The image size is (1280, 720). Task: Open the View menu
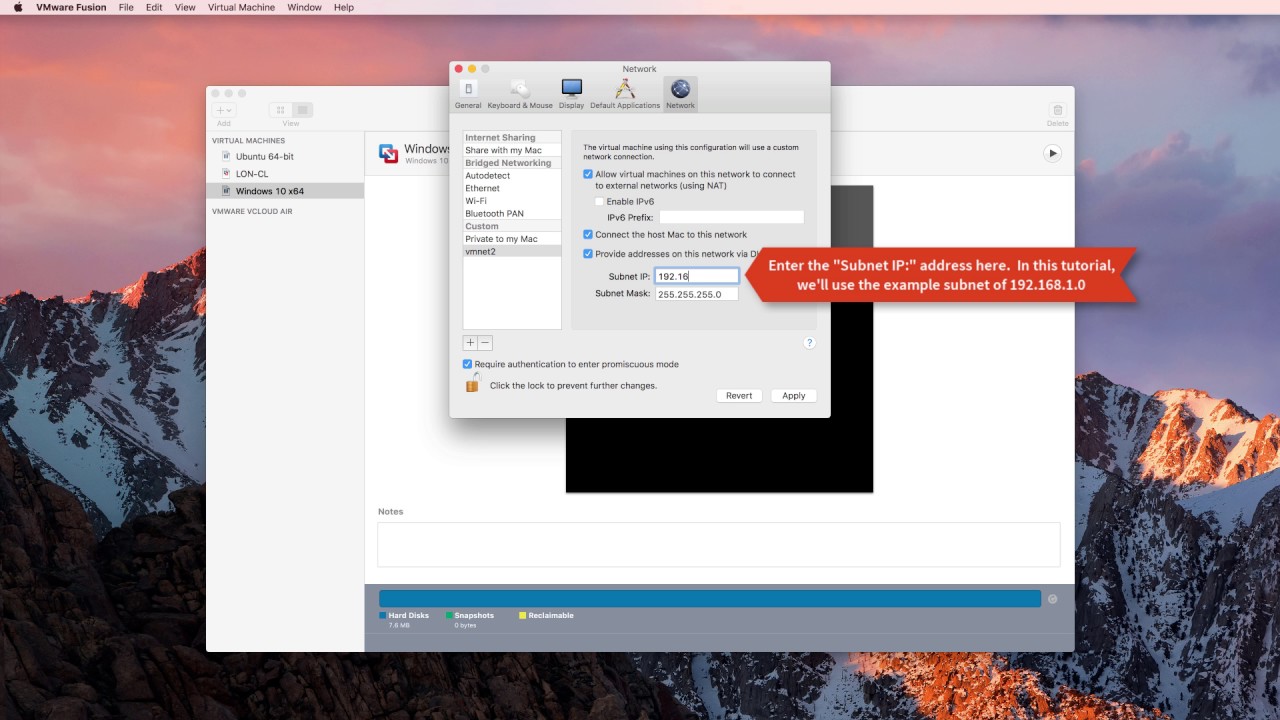point(185,7)
